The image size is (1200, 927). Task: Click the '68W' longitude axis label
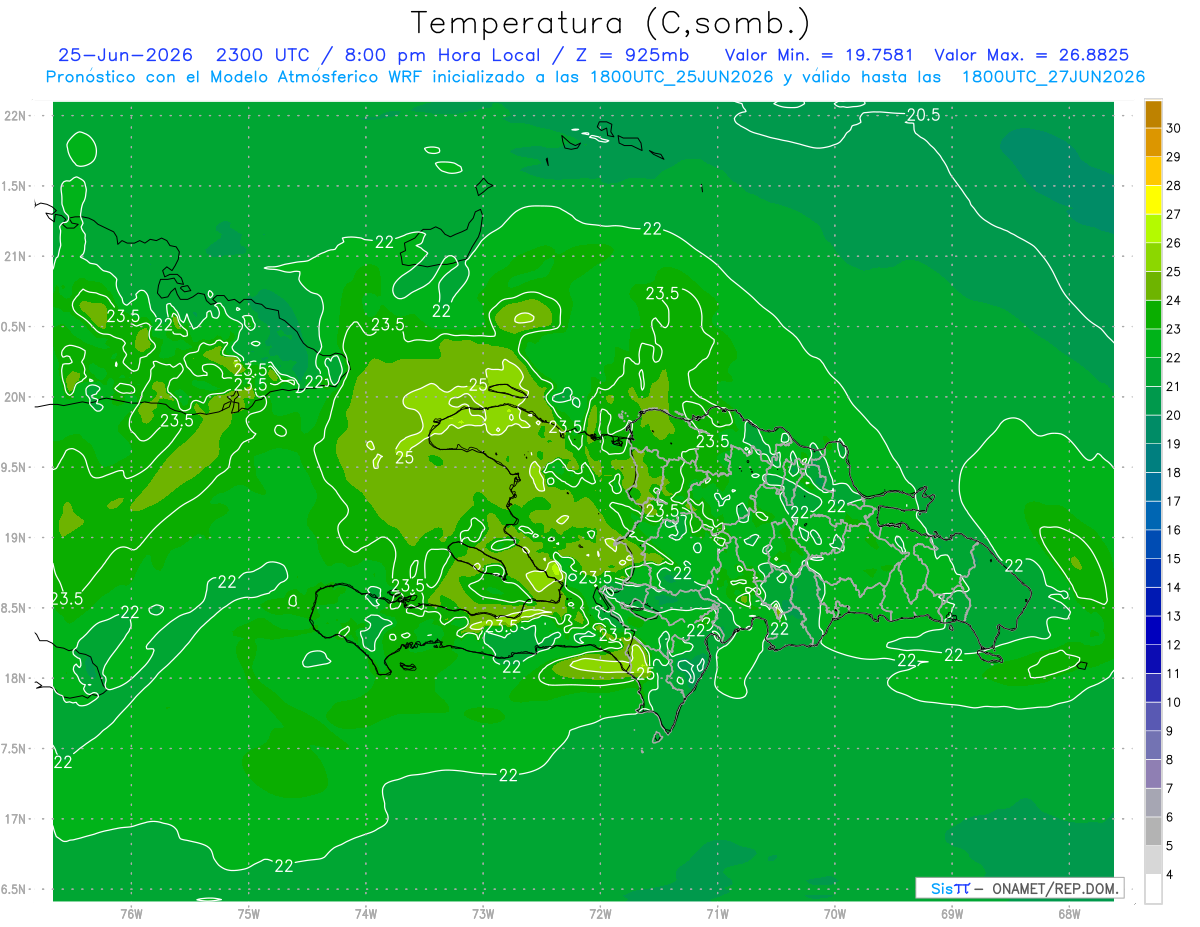pyautogui.click(x=1068, y=913)
